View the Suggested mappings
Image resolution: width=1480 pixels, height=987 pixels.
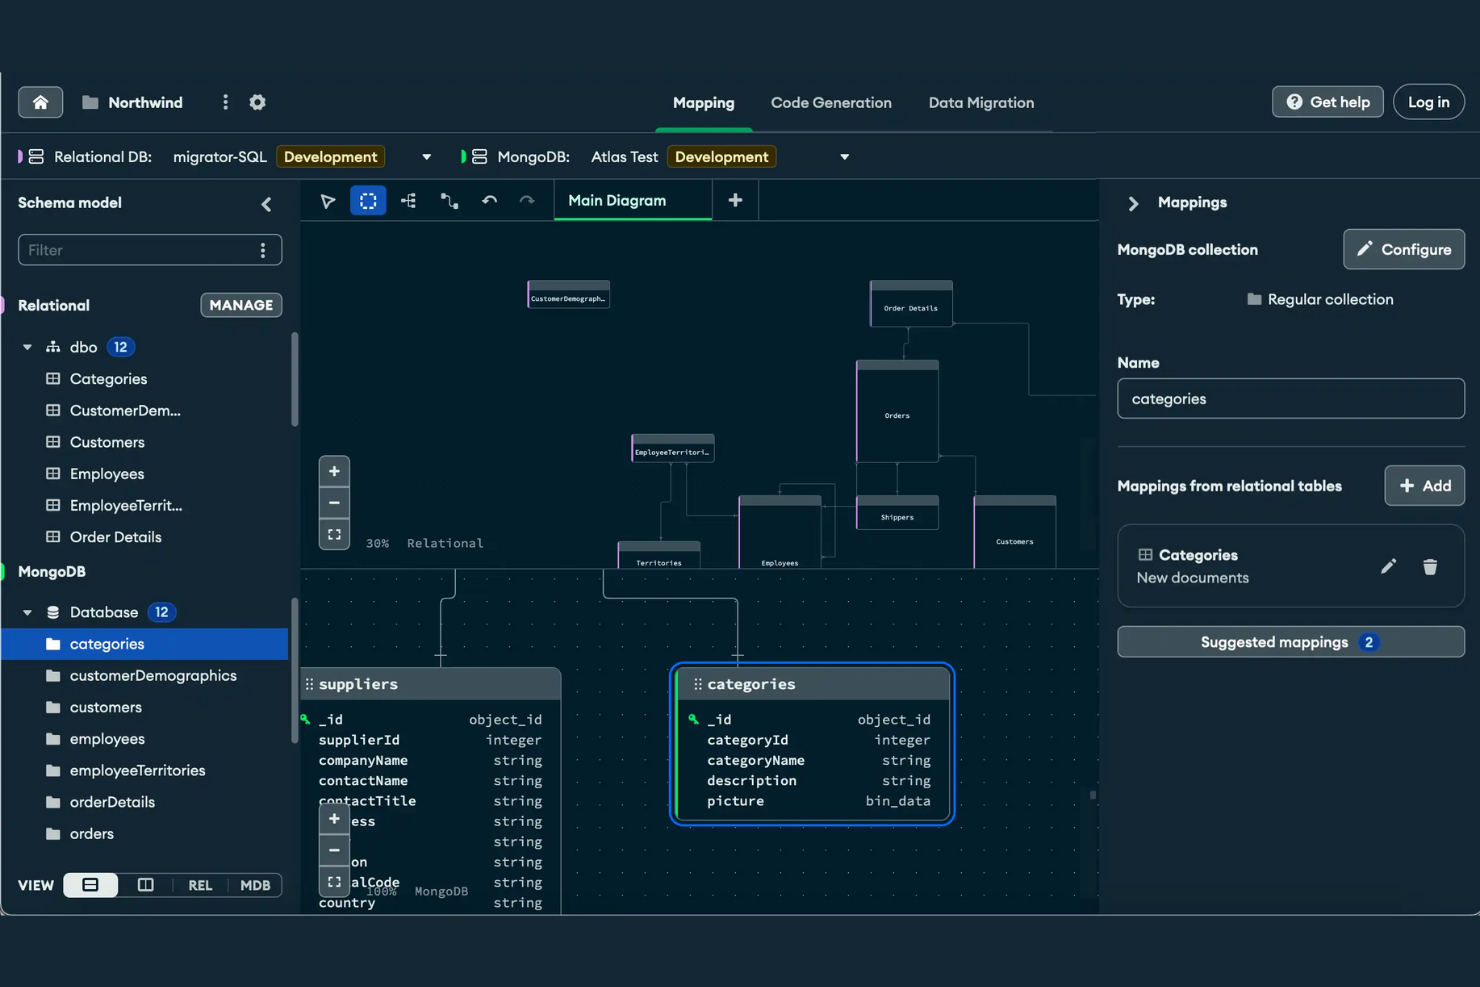tap(1290, 641)
